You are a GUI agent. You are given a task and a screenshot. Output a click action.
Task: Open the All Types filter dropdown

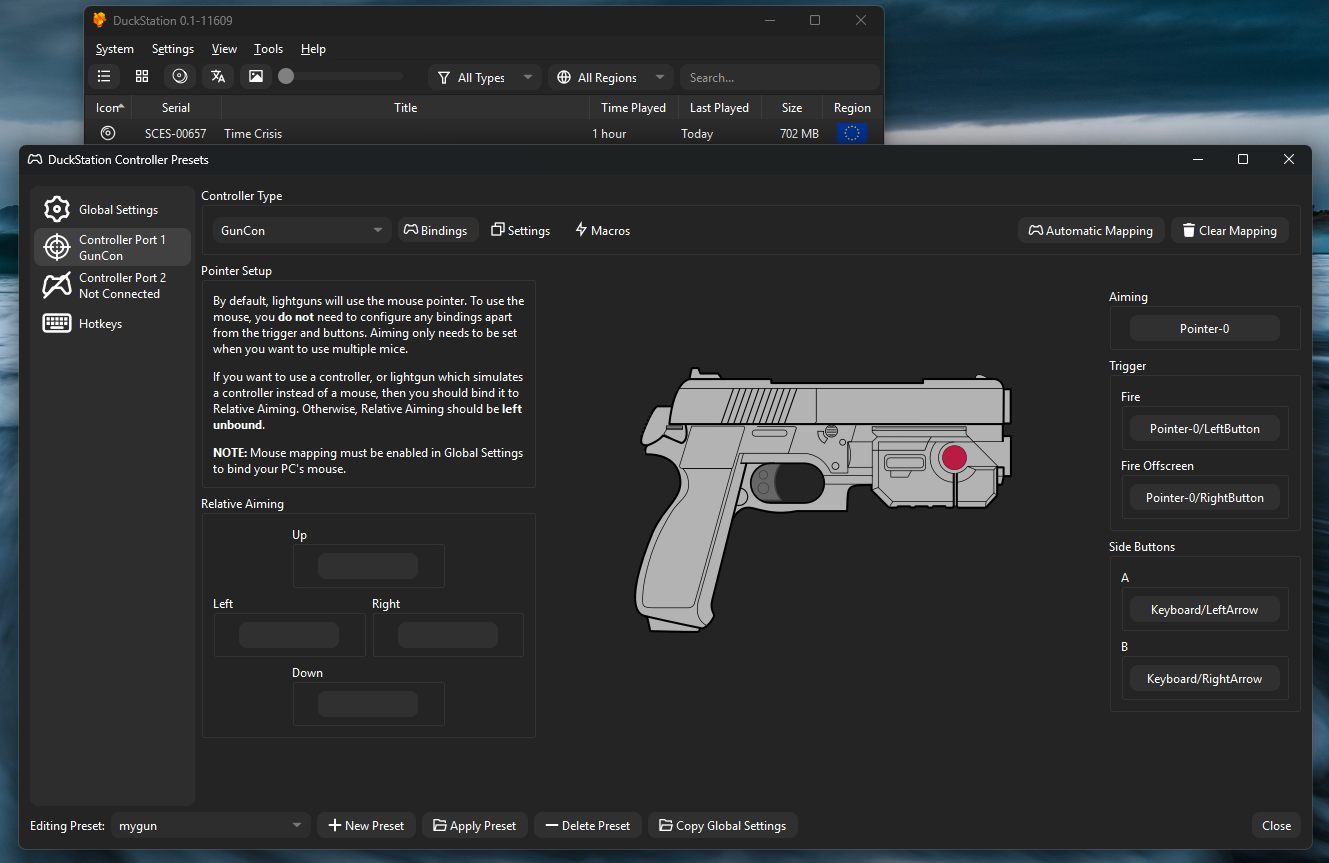[x=485, y=77]
